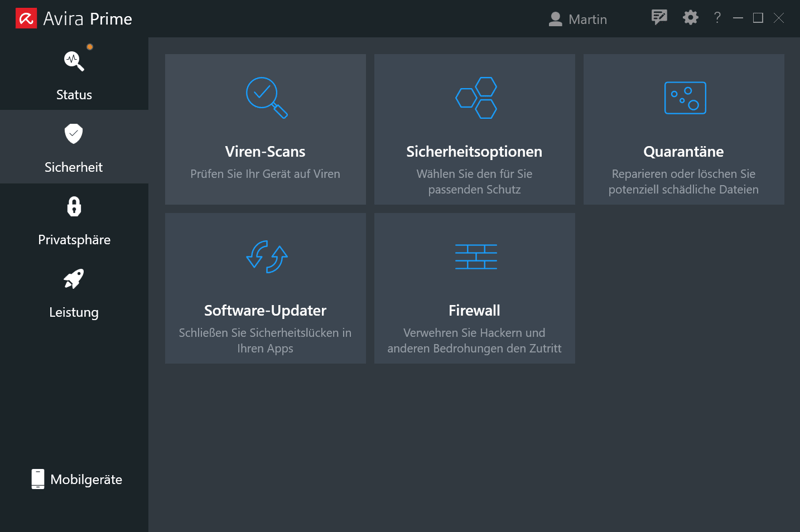Go to the Leistung section
This screenshot has height=532, width=800.
tap(74, 292)
